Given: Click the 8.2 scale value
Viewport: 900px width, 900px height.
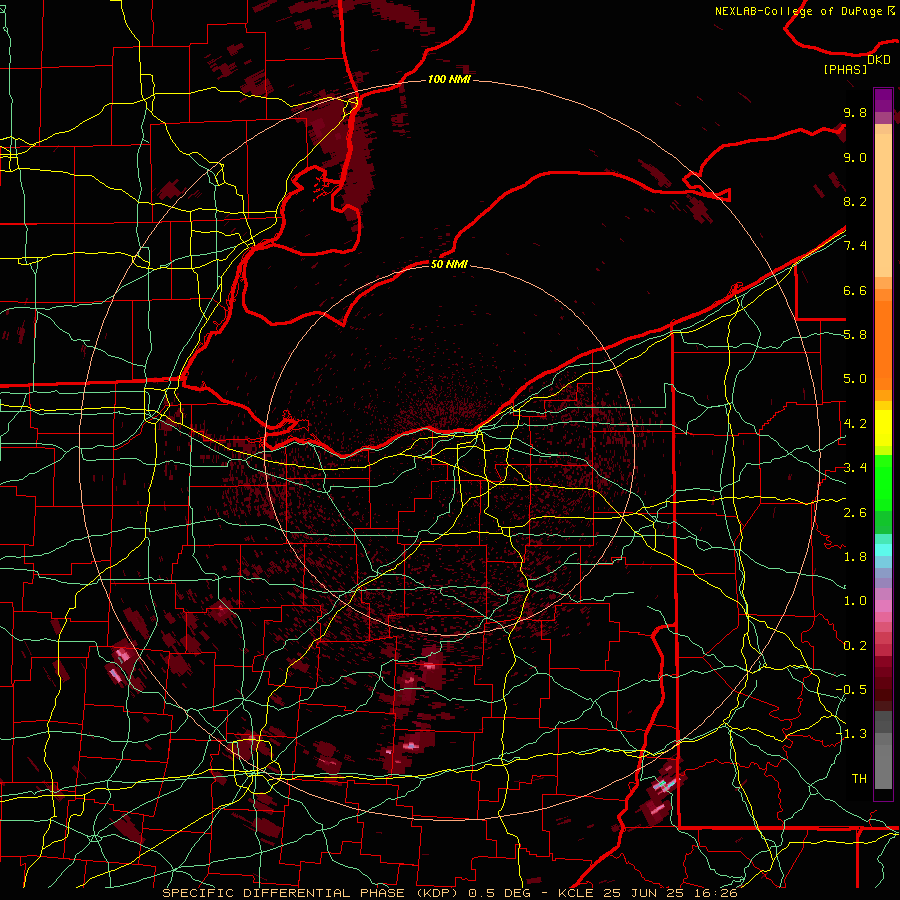Looking at the screenshot, I should (855, 201).
